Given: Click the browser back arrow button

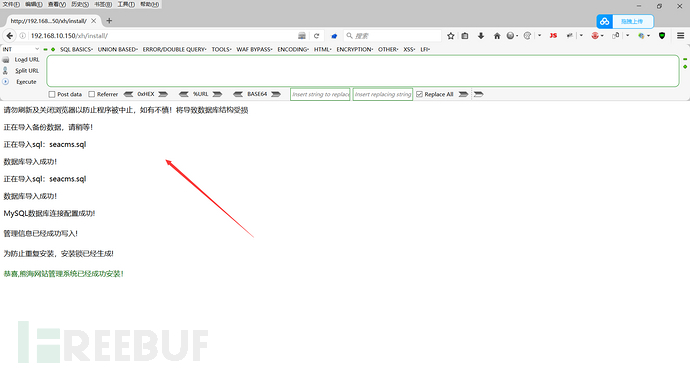Looking at the screenshot, I should 10,36.
